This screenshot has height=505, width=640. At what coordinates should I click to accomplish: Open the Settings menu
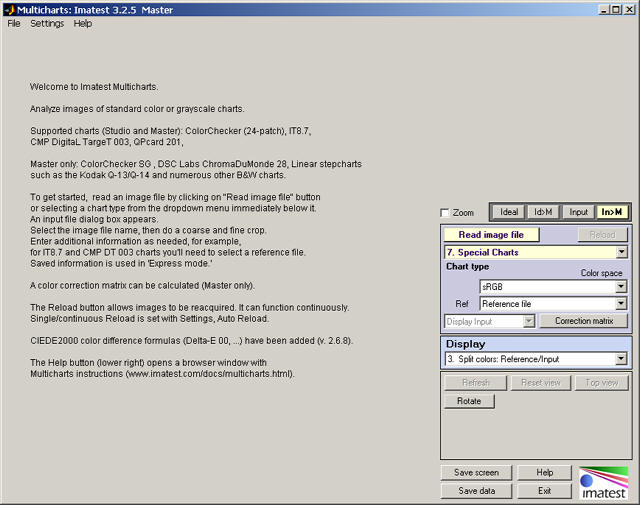[x=47, y=24]
